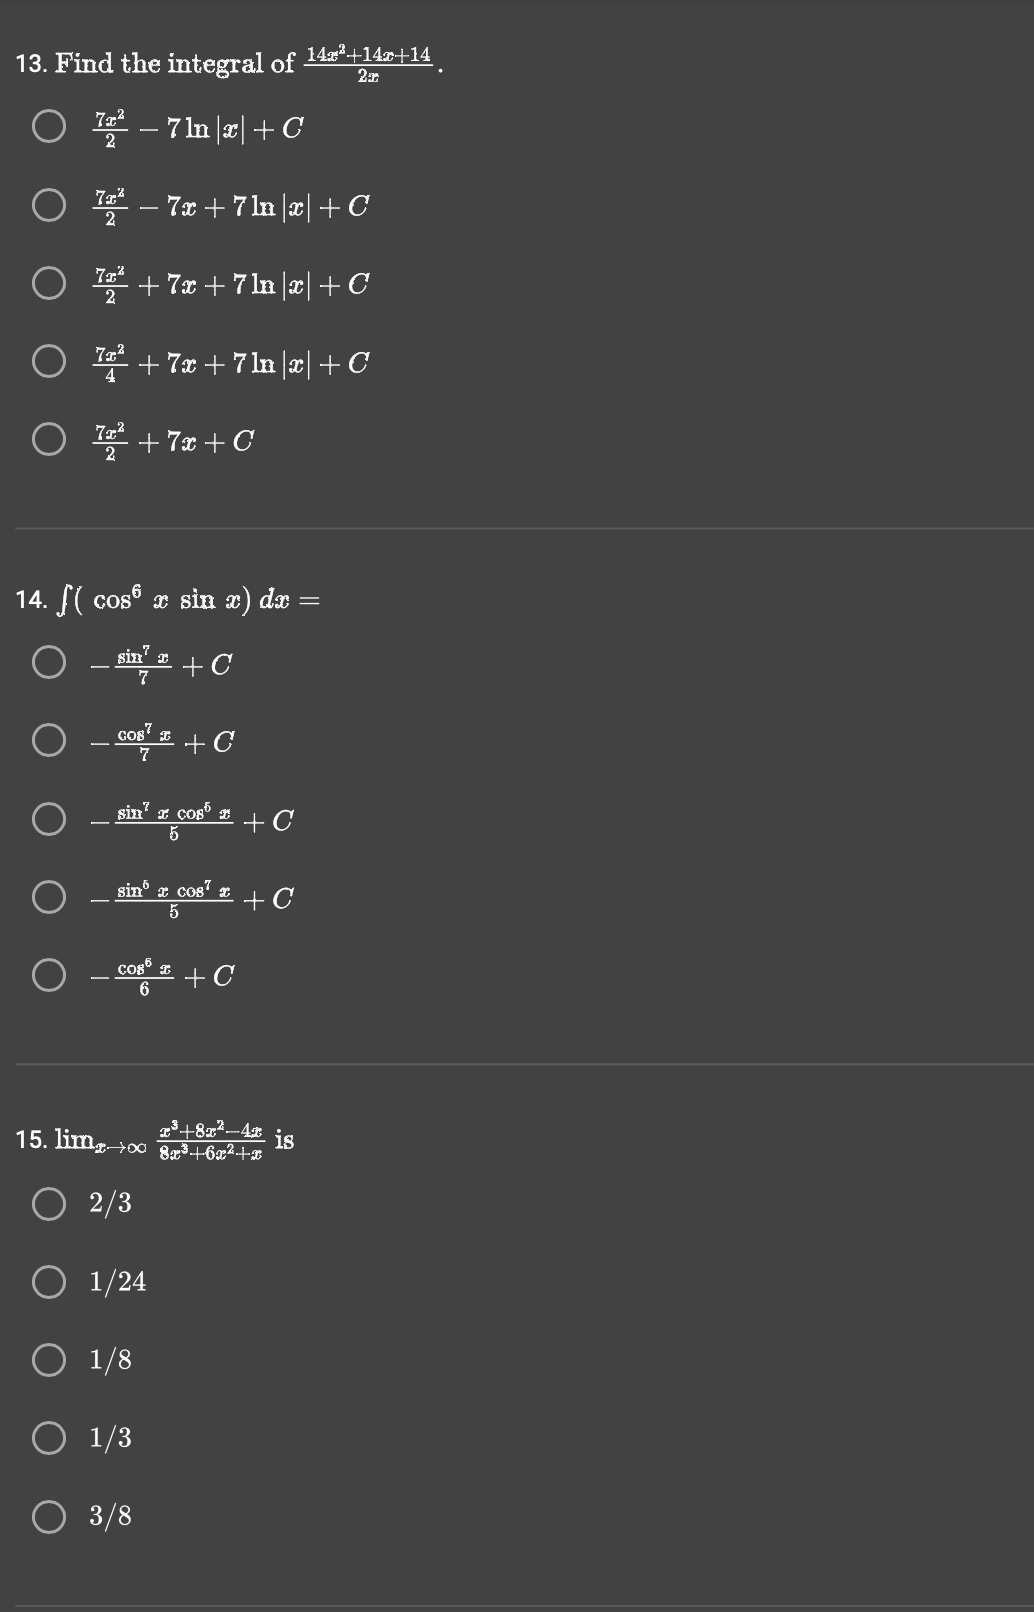Select 1/8 for the limit problem

pyautogui.click(x=48, y=1360)
